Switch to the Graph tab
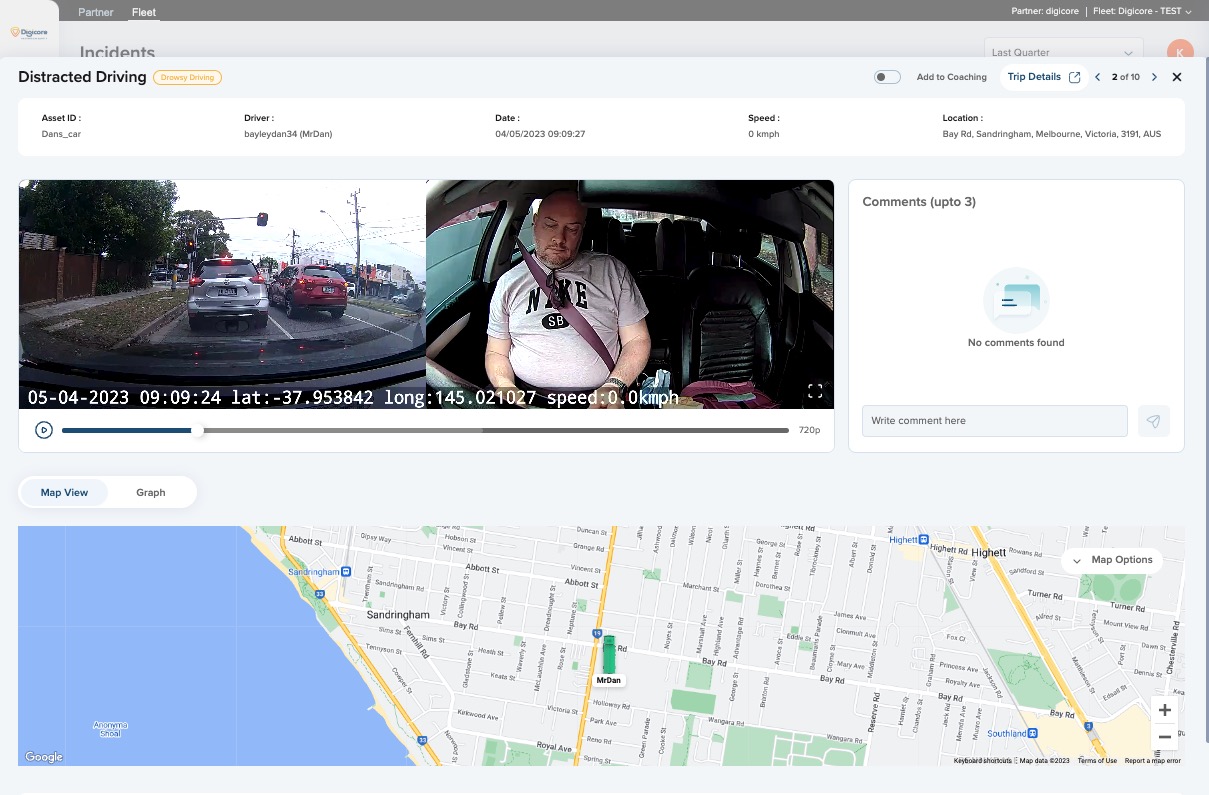 pyautogui.click(x=151, y=492)
